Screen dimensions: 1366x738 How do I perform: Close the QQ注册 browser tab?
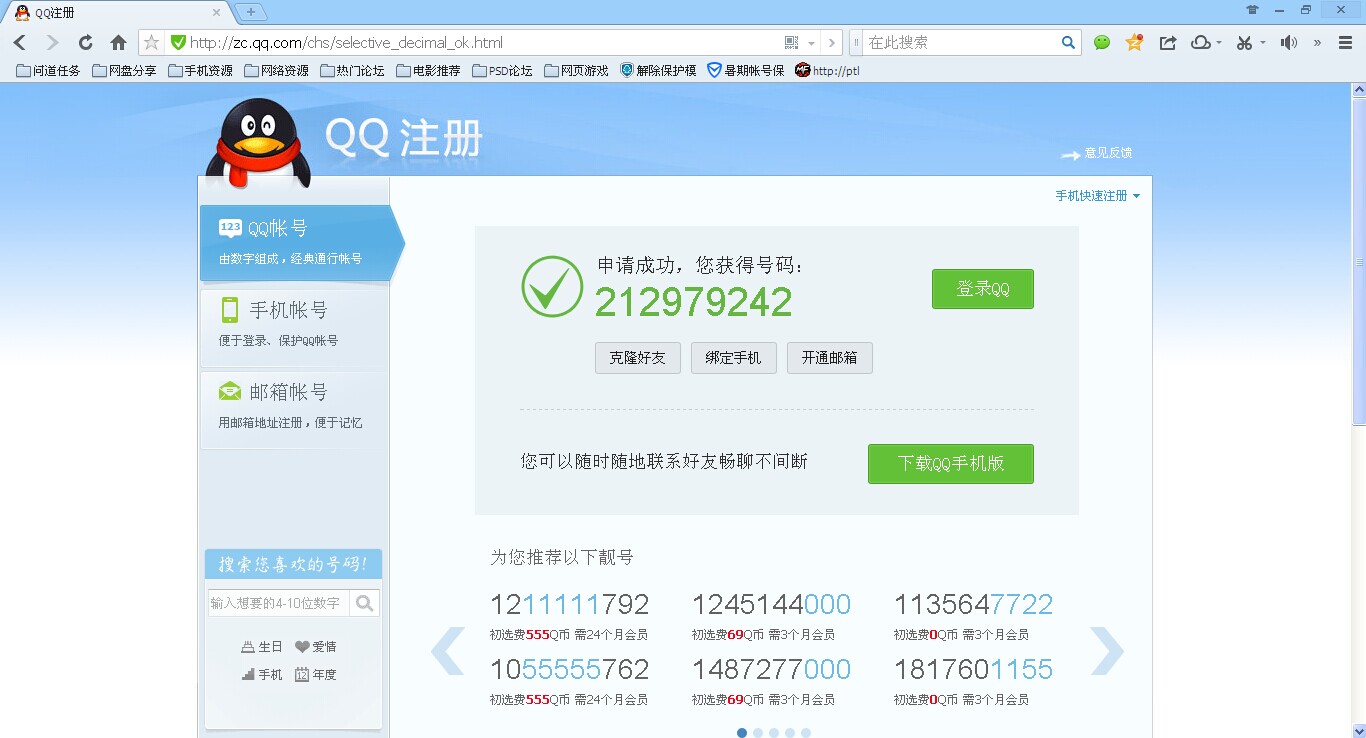pyautogui.click(x=217, y=13)
